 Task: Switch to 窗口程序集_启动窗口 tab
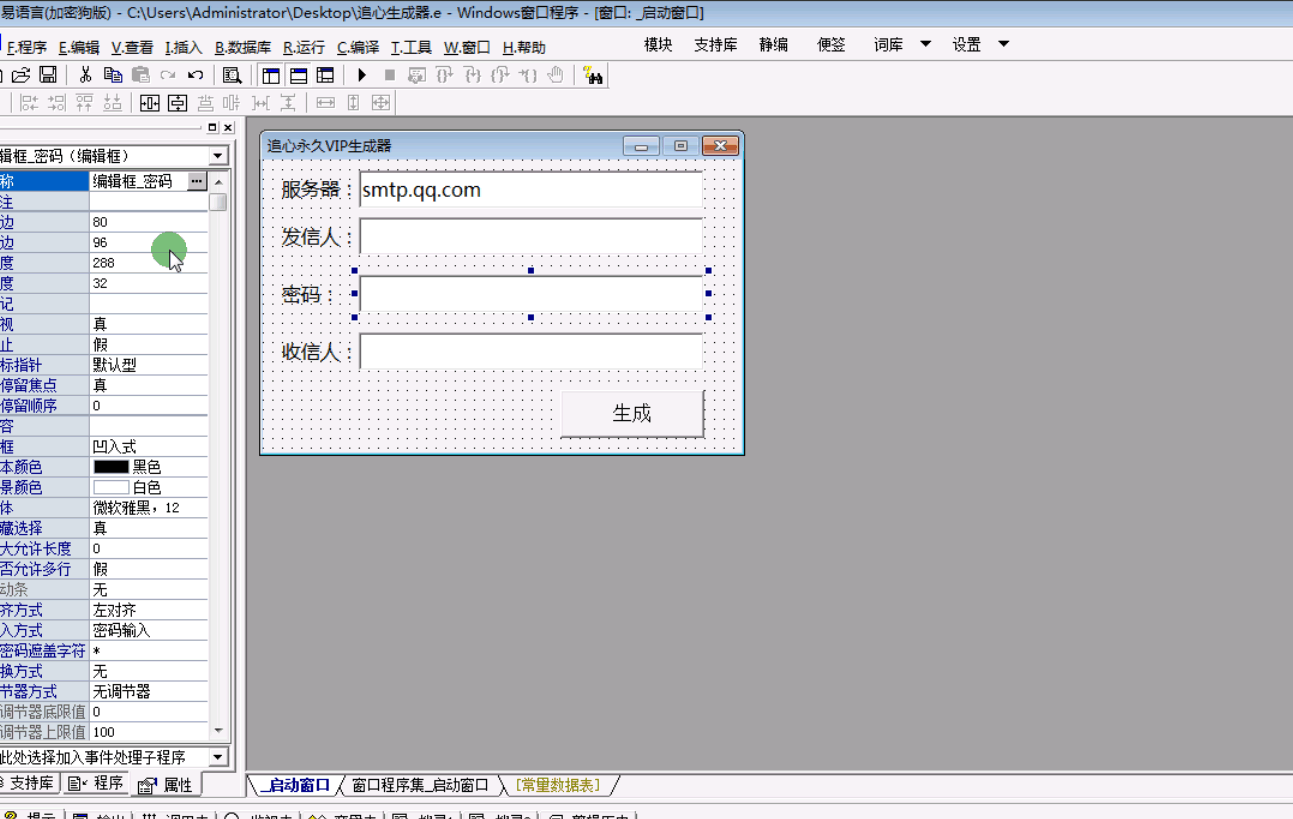[420, 785]
